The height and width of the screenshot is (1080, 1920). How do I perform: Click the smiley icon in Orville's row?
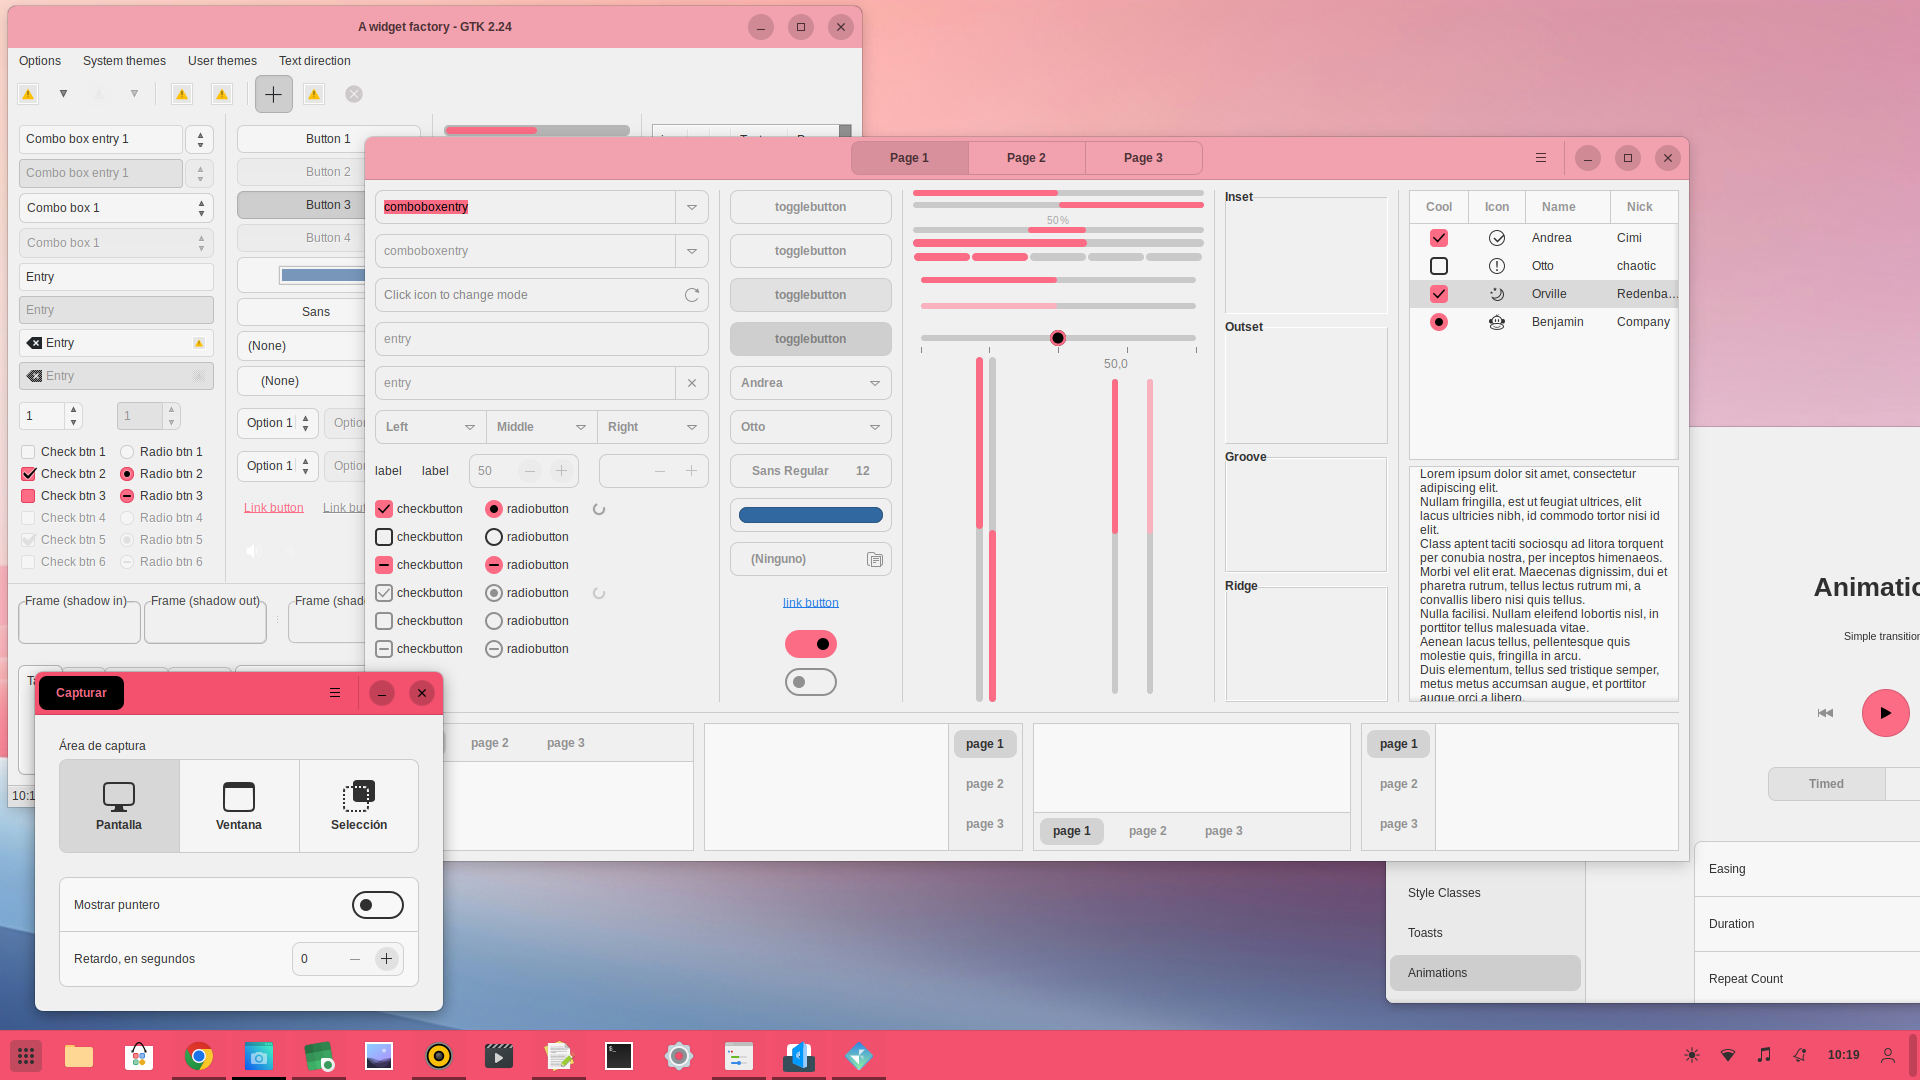click(1497, 294)
